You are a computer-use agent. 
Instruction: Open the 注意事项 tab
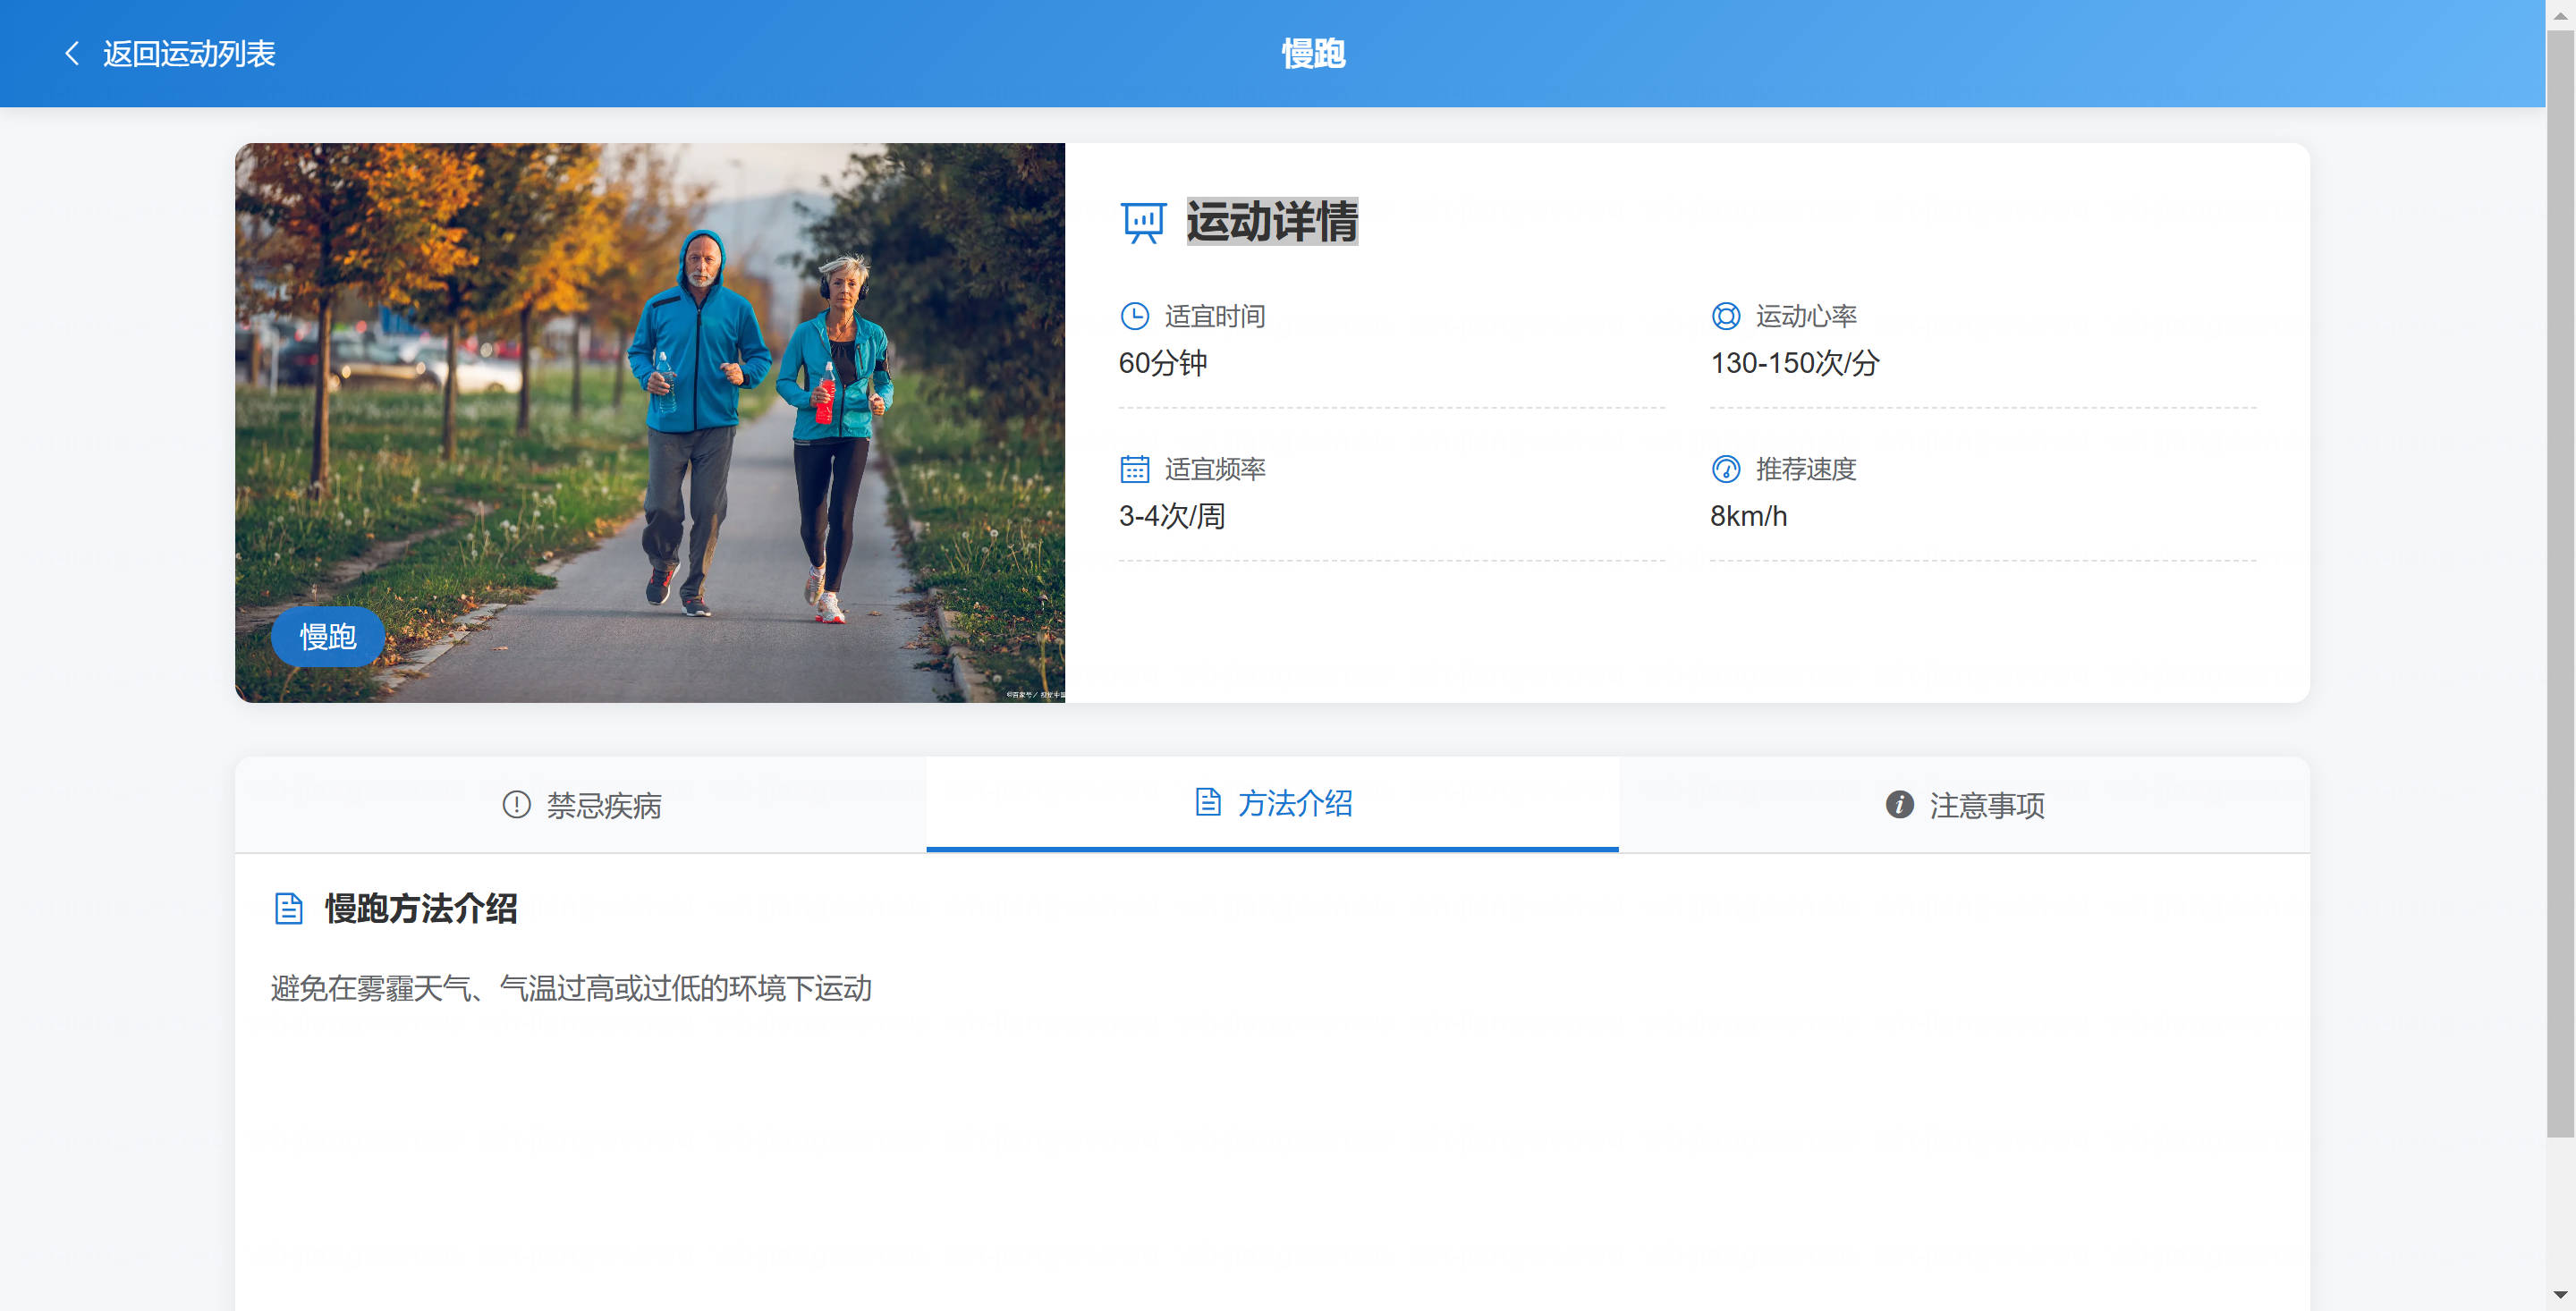click(x=1964, y=805)
